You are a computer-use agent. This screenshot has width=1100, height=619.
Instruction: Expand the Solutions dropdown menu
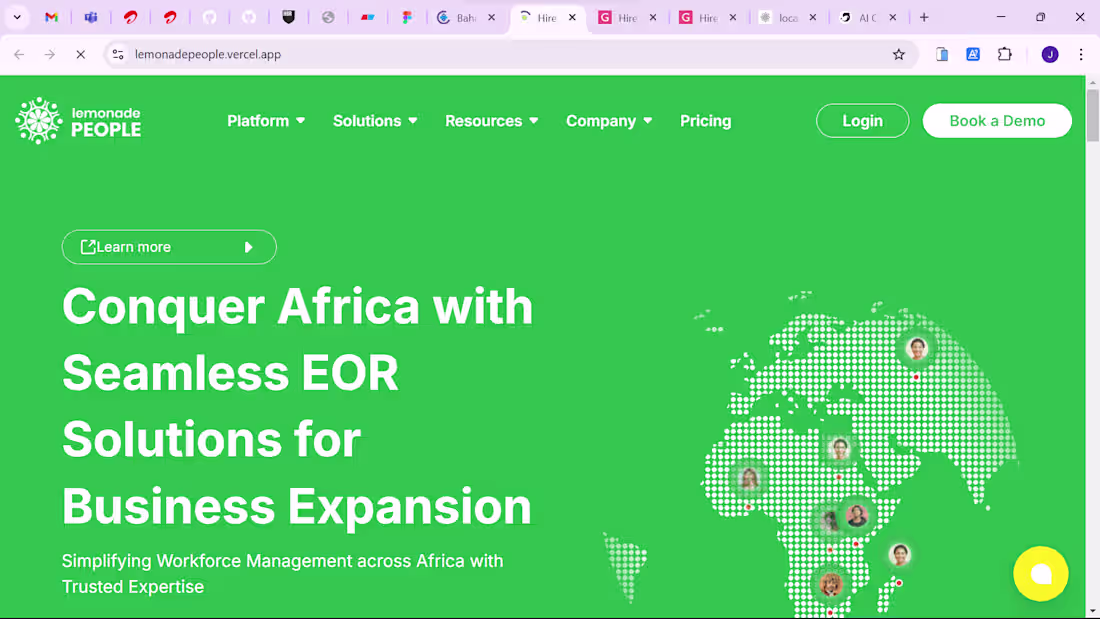[375, 121]
